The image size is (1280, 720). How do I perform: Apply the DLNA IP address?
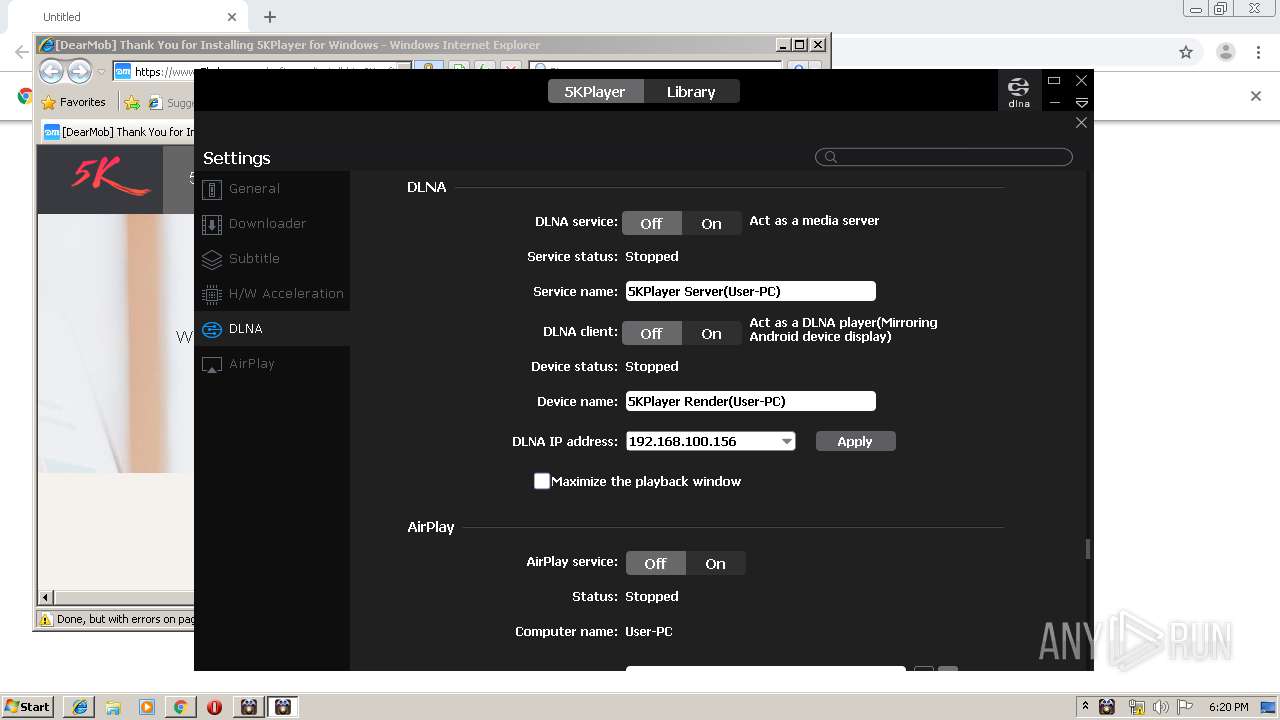(x=856, y=441)
